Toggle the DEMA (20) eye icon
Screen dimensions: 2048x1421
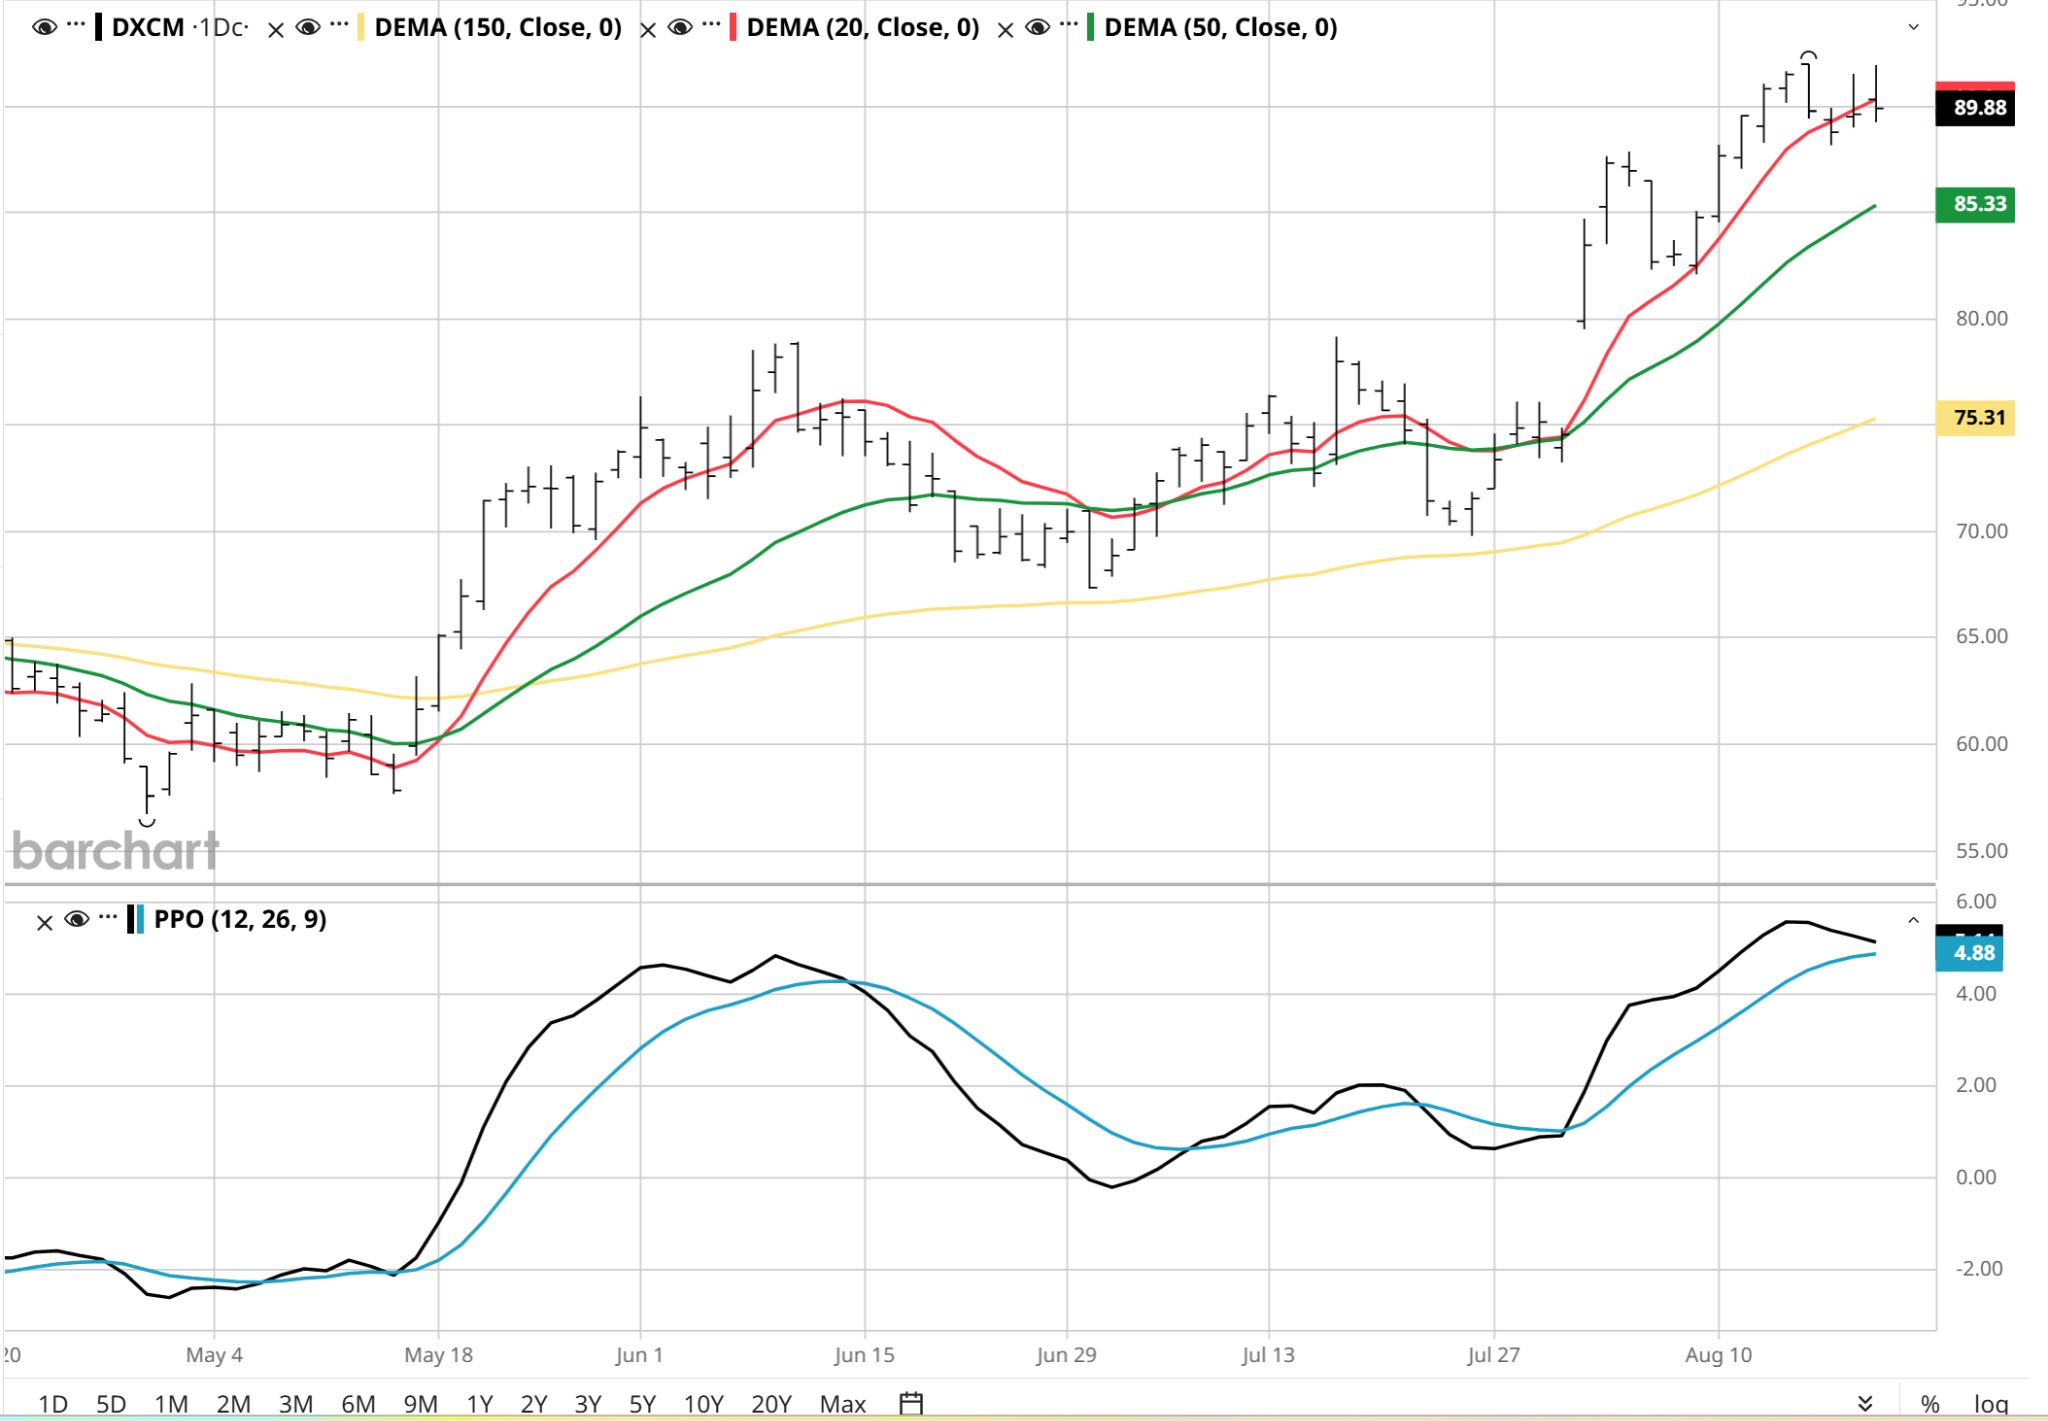(680, 28)
